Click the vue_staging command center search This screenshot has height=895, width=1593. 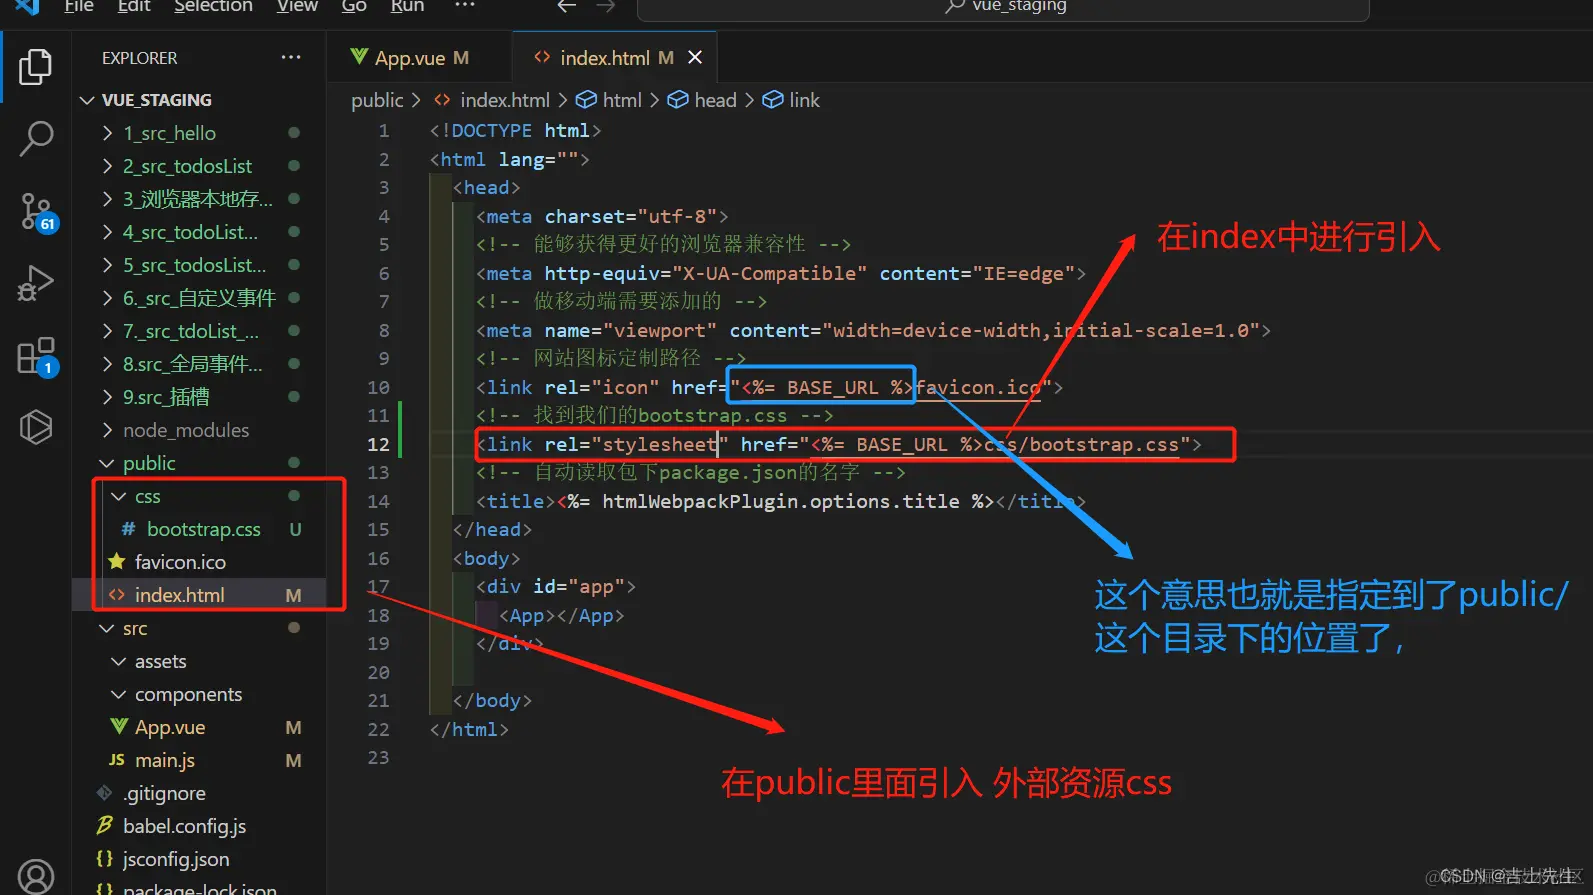(x=1003, y=8)
